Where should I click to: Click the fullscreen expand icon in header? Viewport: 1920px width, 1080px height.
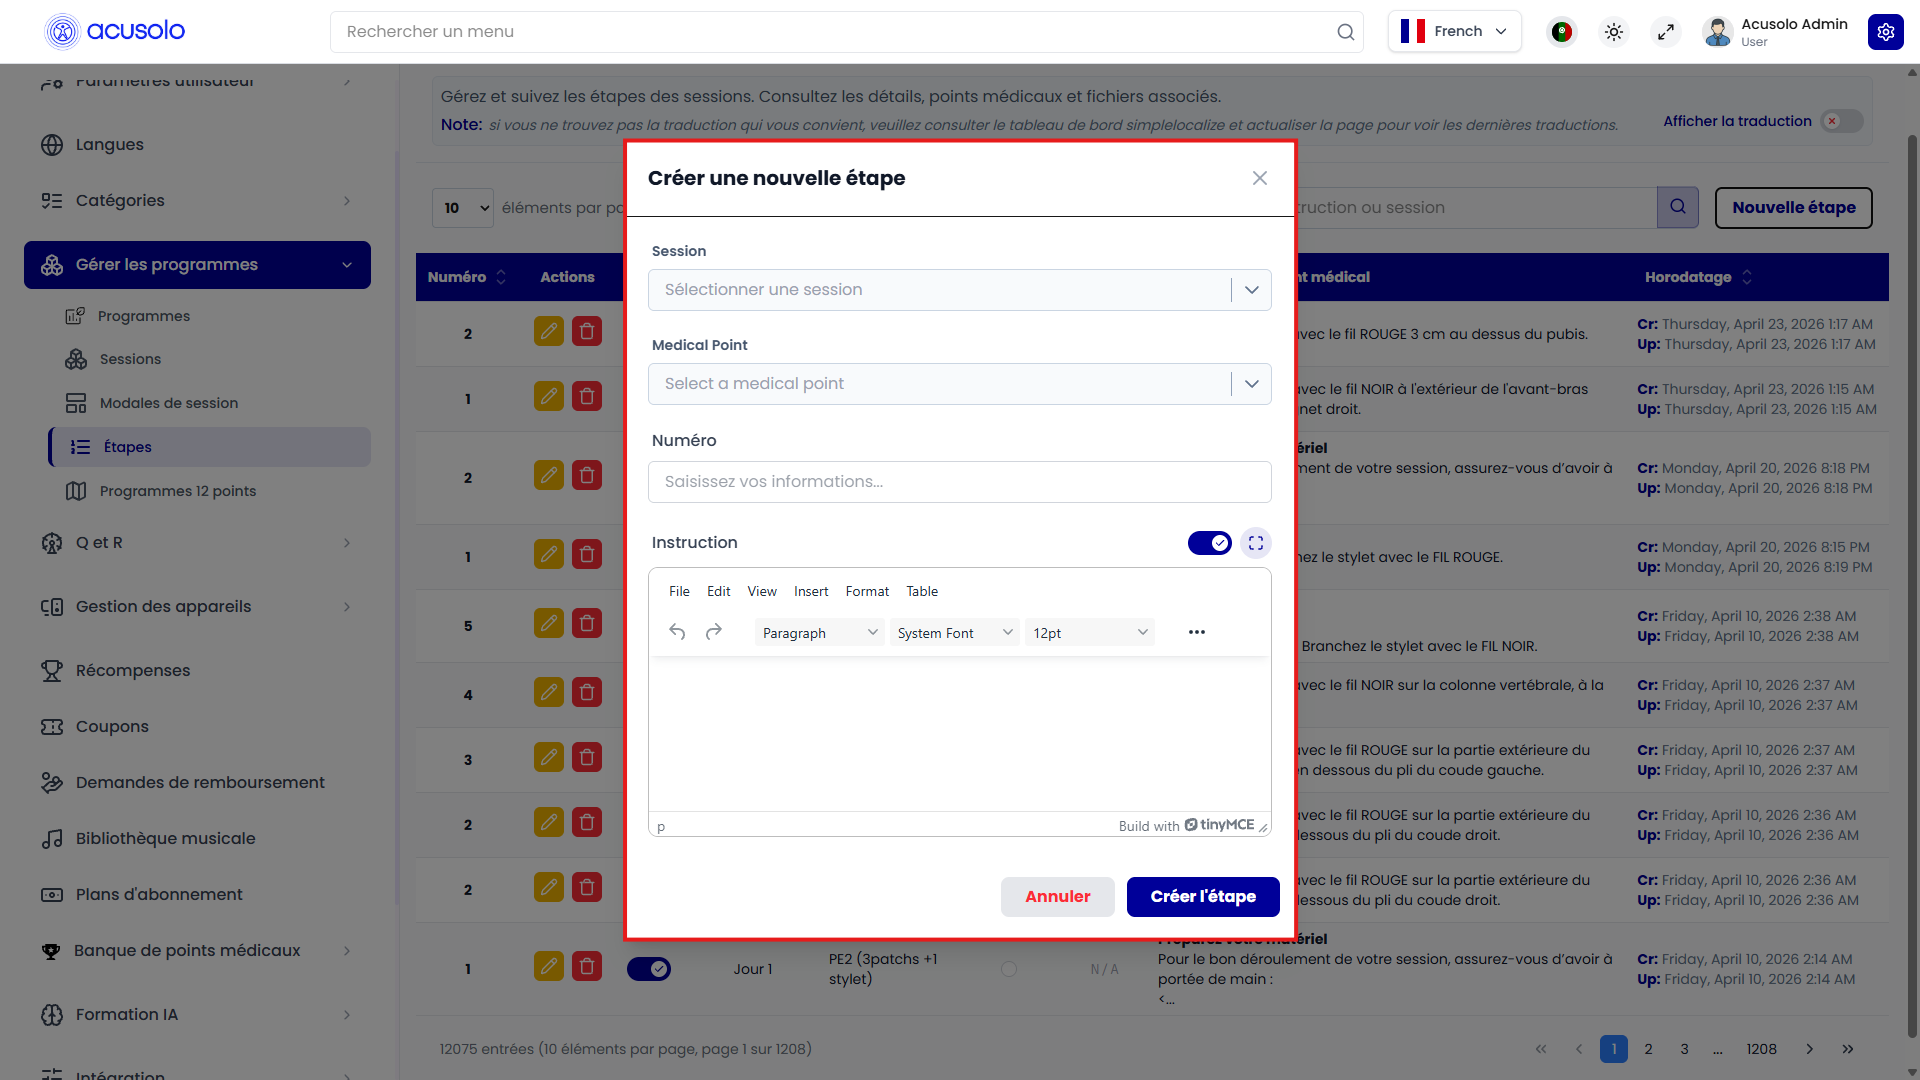pos(1666,32)
